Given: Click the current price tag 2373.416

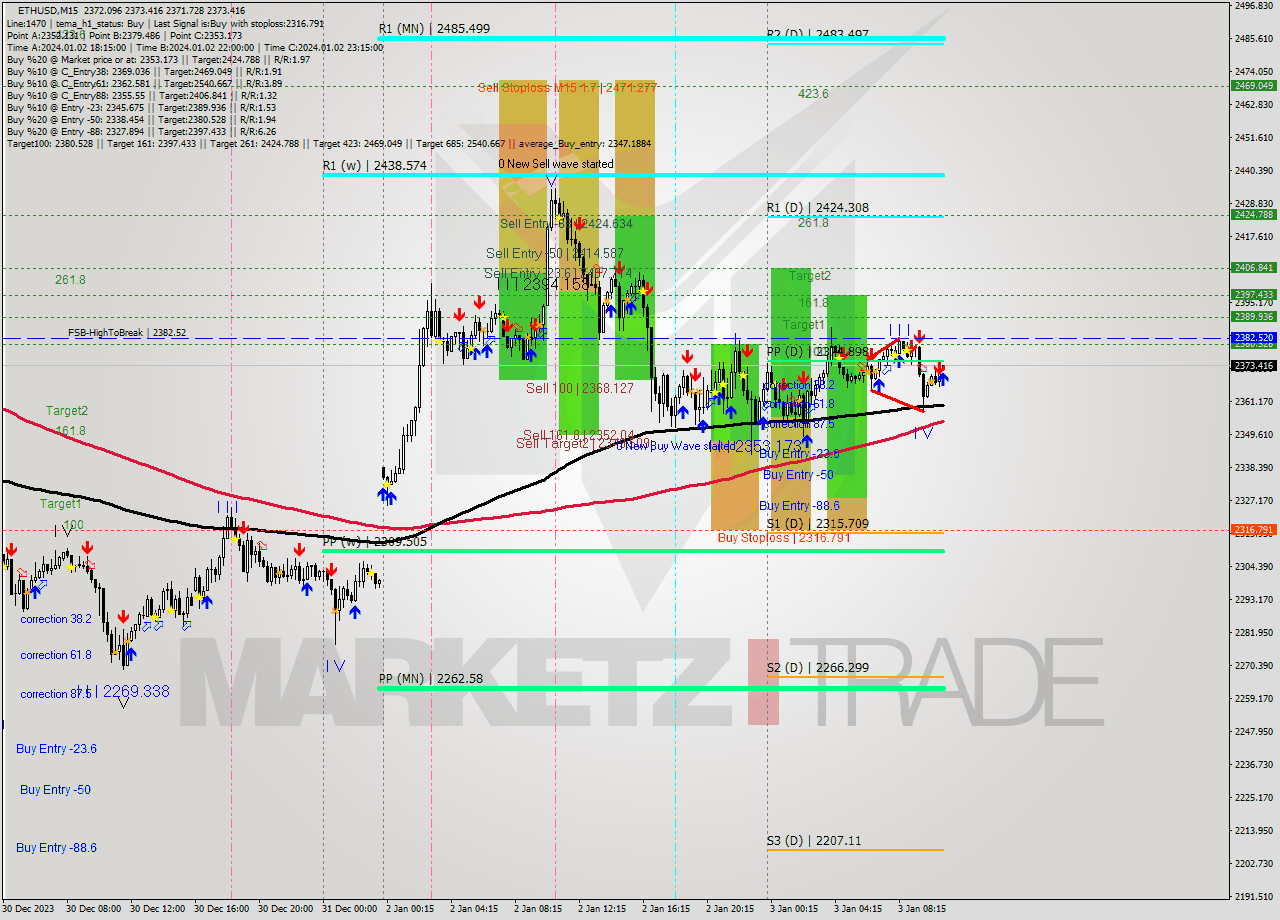Looking at the screenshot, I should click(x=1253, y=365).
